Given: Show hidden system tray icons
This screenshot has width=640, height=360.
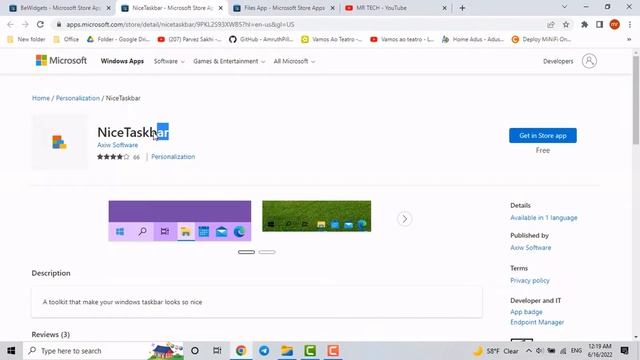Looking at the screenshot, I should point(529,351).
